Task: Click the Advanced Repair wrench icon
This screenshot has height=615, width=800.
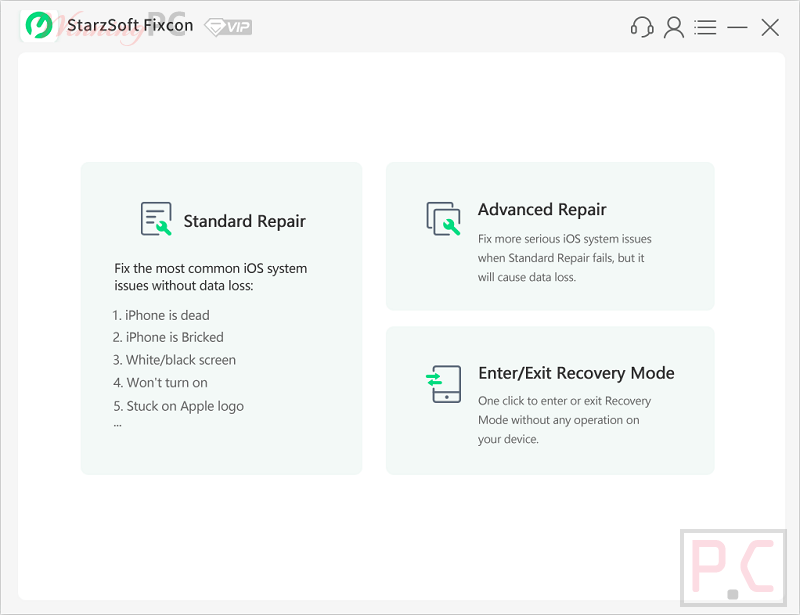Action: (443, 218)
